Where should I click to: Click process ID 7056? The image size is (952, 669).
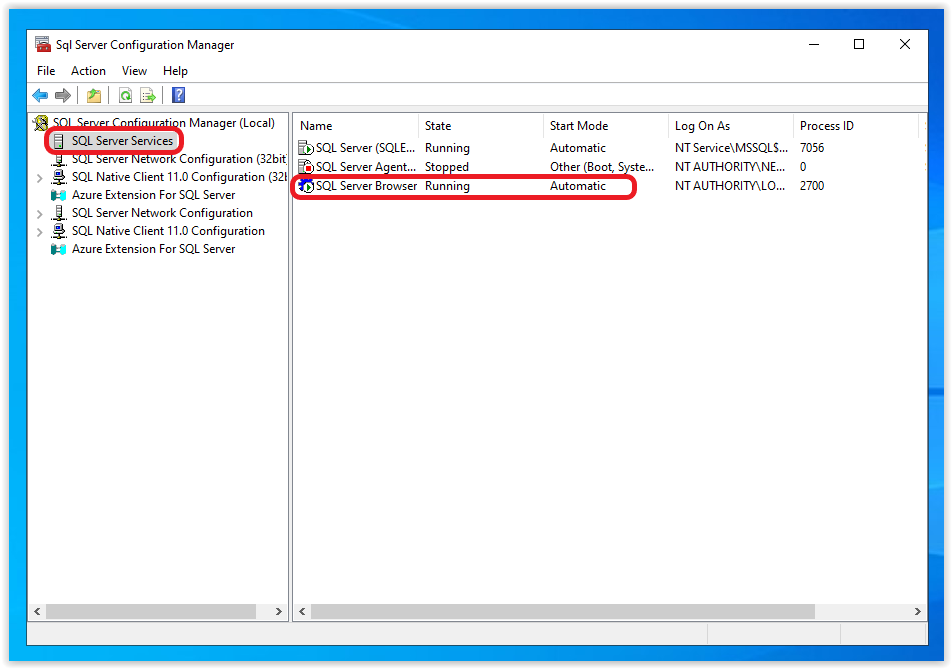[812, 148]
